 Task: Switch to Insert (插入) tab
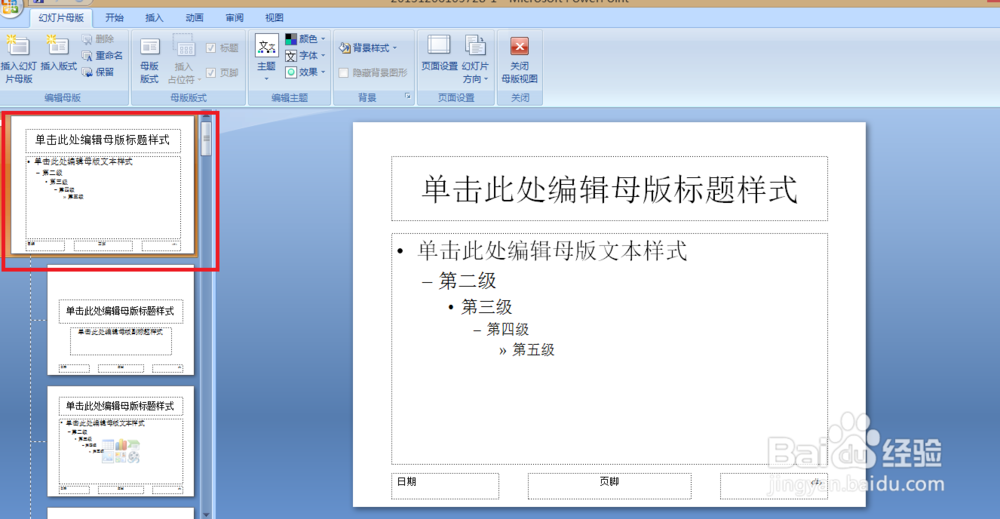click(154, 18)
